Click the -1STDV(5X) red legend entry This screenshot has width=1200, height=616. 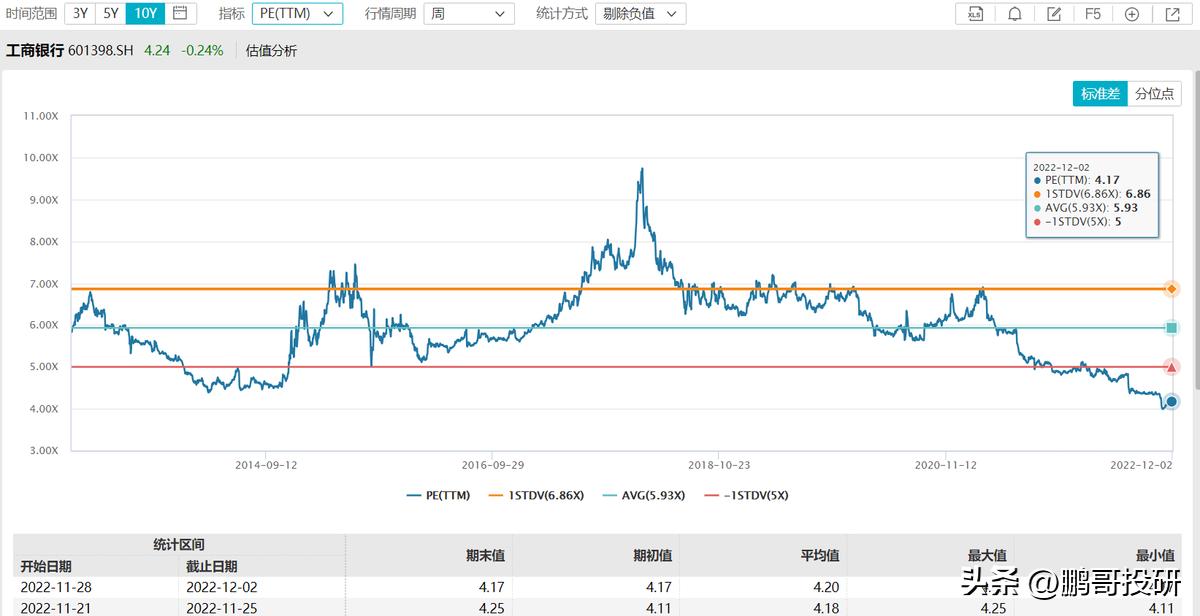(747, 495)
